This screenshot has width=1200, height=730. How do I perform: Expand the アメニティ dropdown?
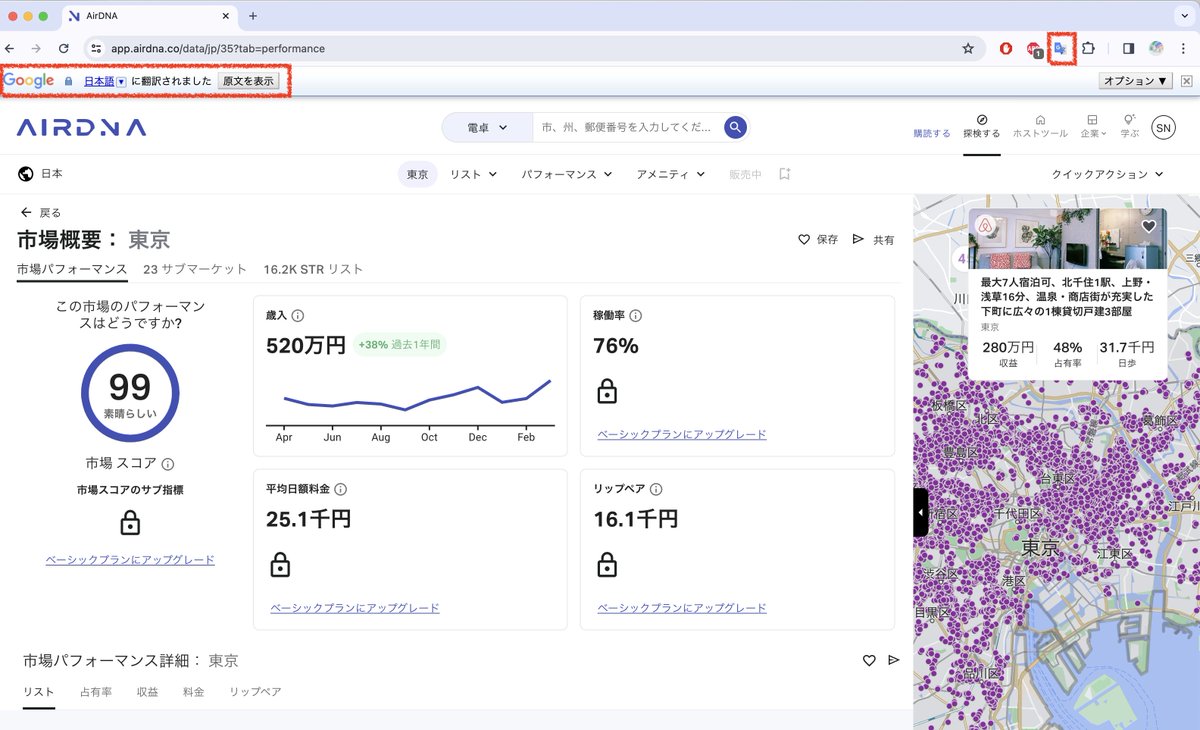tap(670, 174)
